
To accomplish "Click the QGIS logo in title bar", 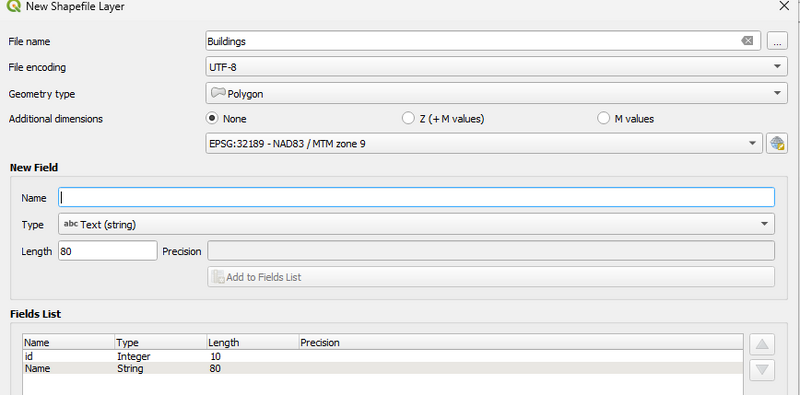I will [x=14, y=7].
